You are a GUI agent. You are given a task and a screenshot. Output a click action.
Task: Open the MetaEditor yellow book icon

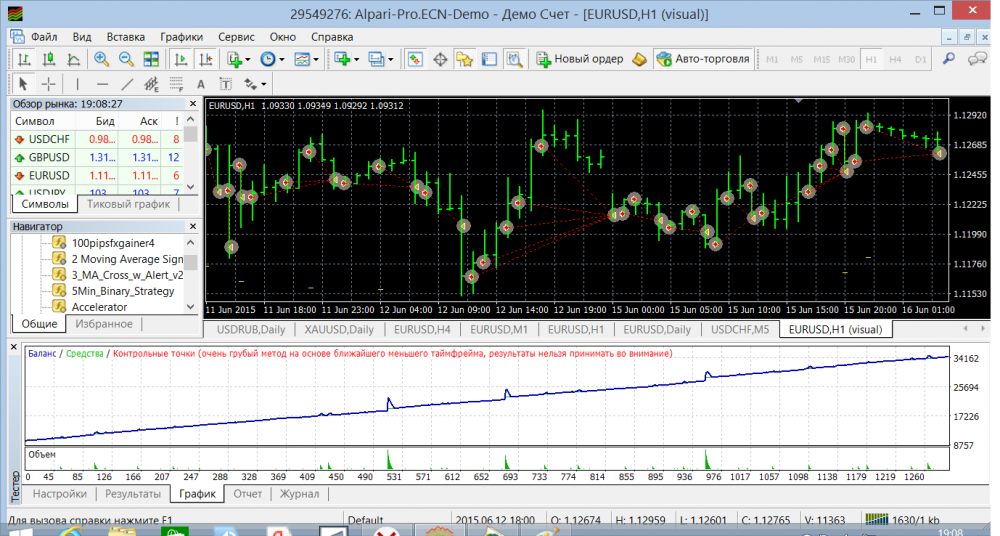[x=639, y=59]
